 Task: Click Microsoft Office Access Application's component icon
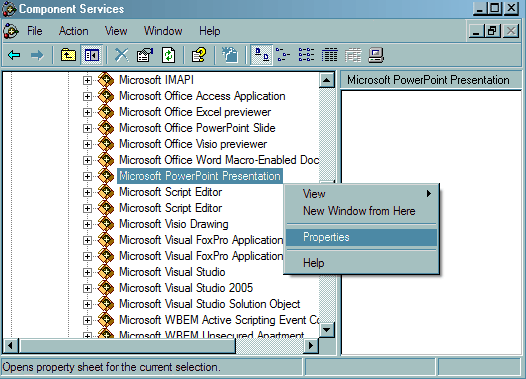(106, 96)
